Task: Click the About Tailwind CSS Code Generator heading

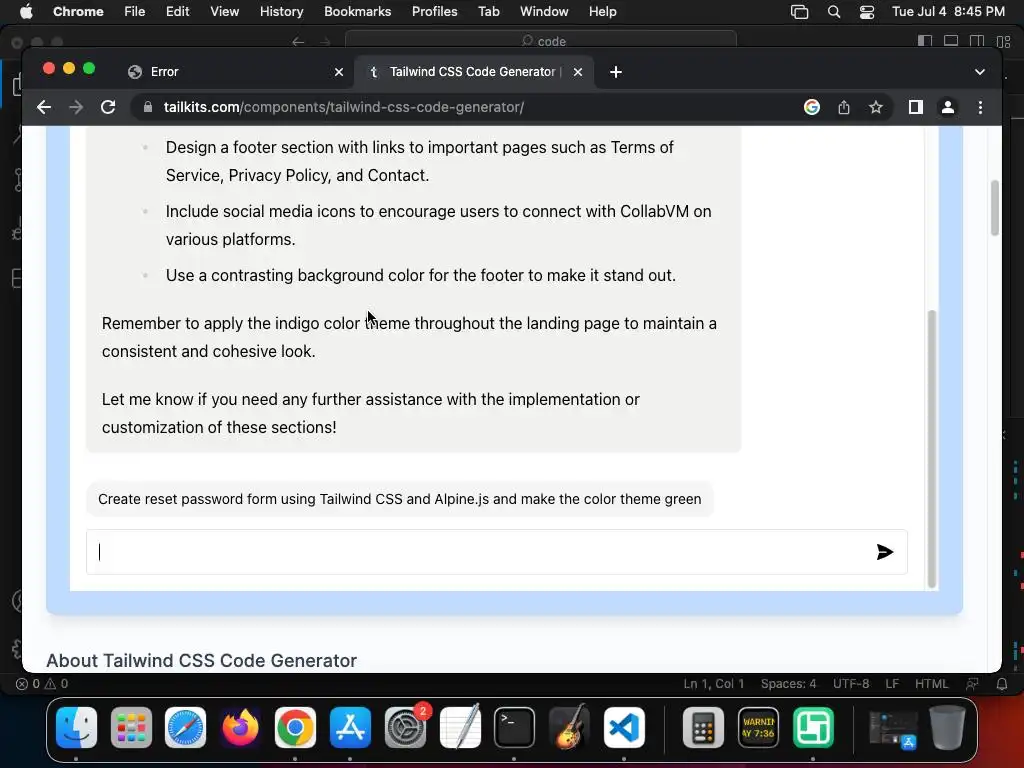Action: pos(201,660)
